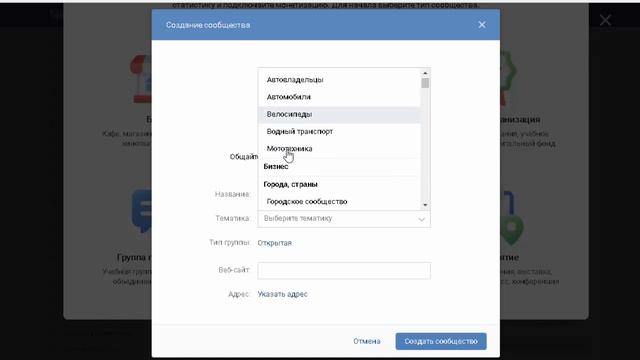The height and width of the screenshot is (360, 640).
Task: Select Автовладельцы in the topic list
Action: (x=339, y=80)
